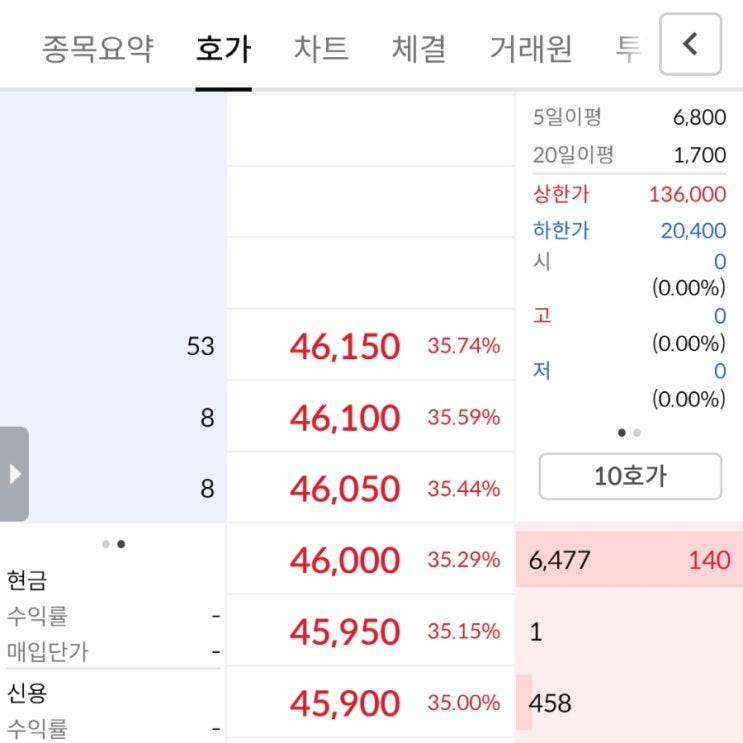The width and height of the screenshot is (743, 743).
Task: Click the 45,950 bid price
Action: tap(345, 632)
